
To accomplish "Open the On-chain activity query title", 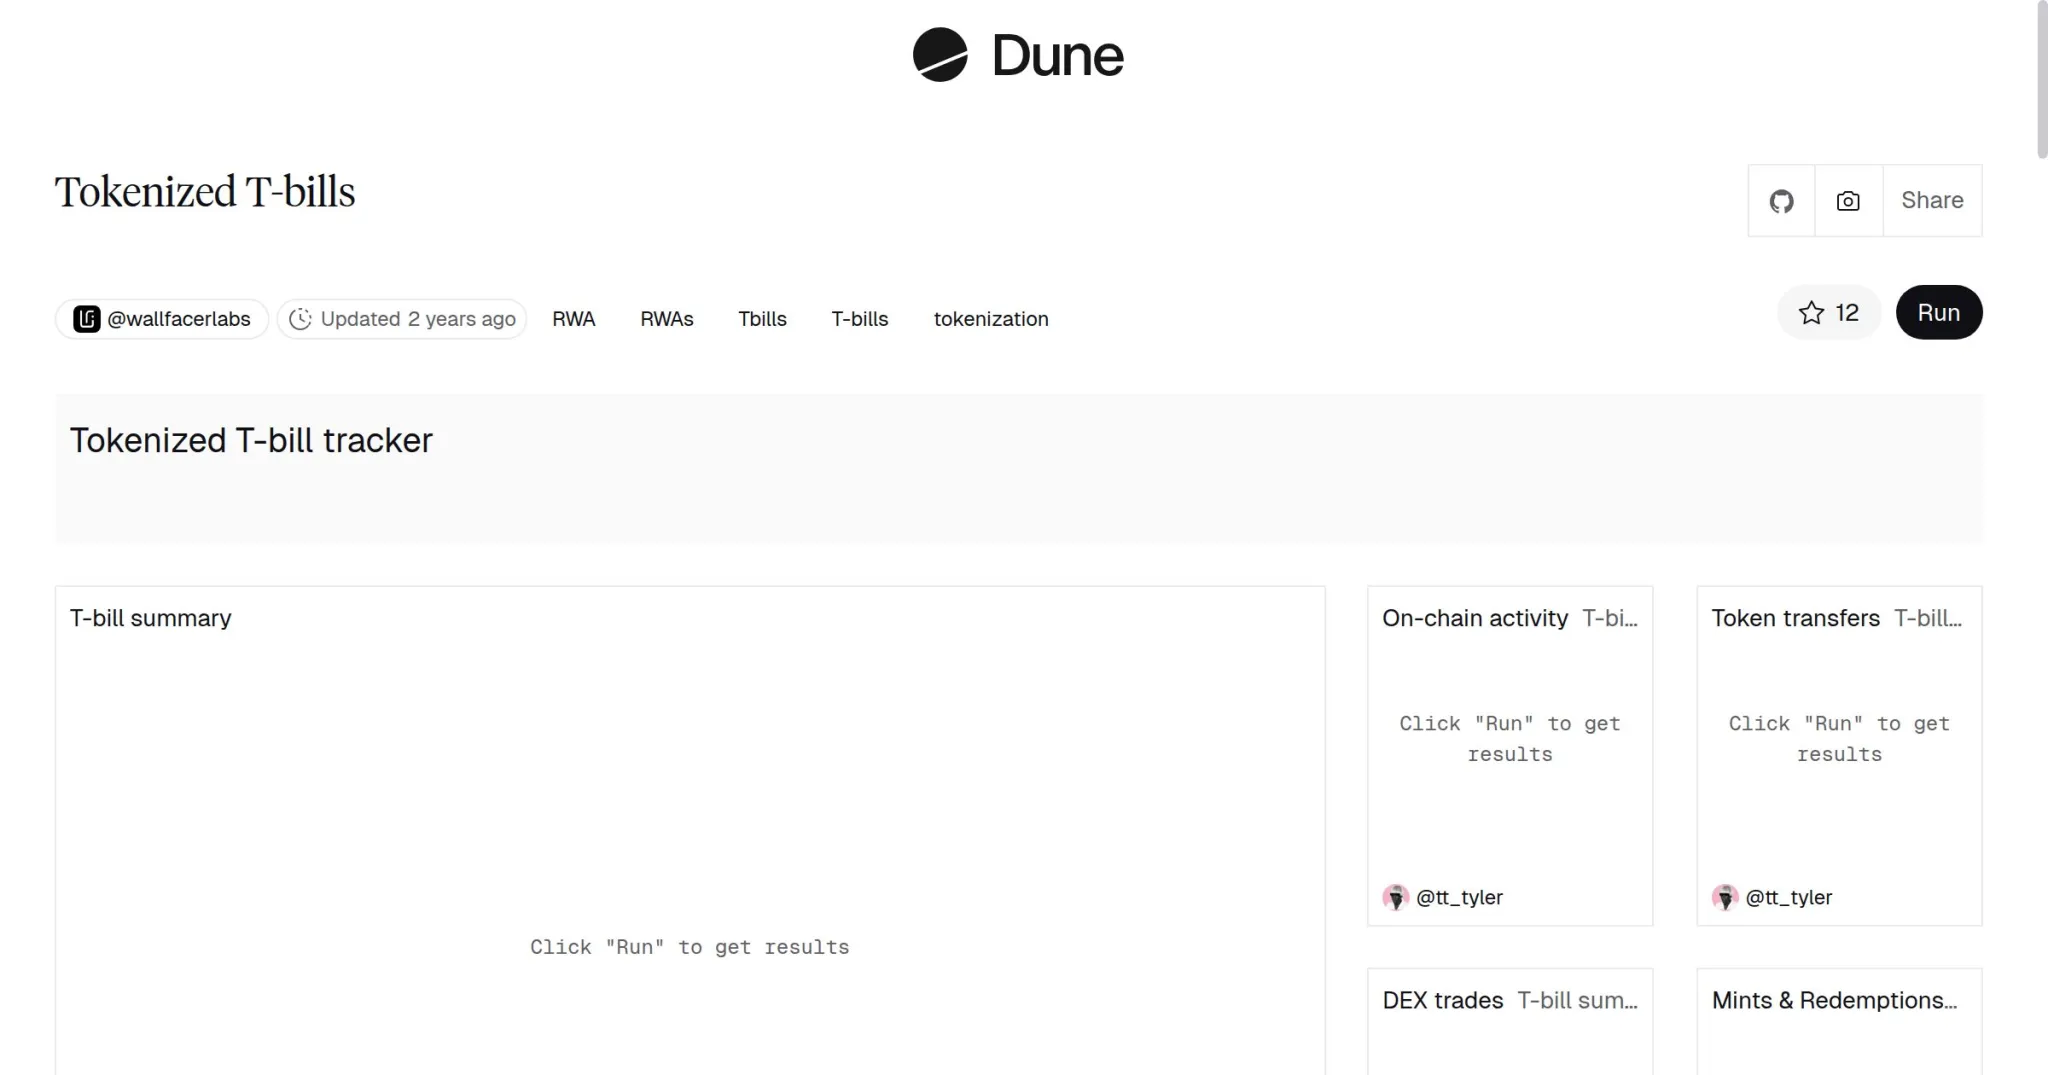I will (1474, 618).
